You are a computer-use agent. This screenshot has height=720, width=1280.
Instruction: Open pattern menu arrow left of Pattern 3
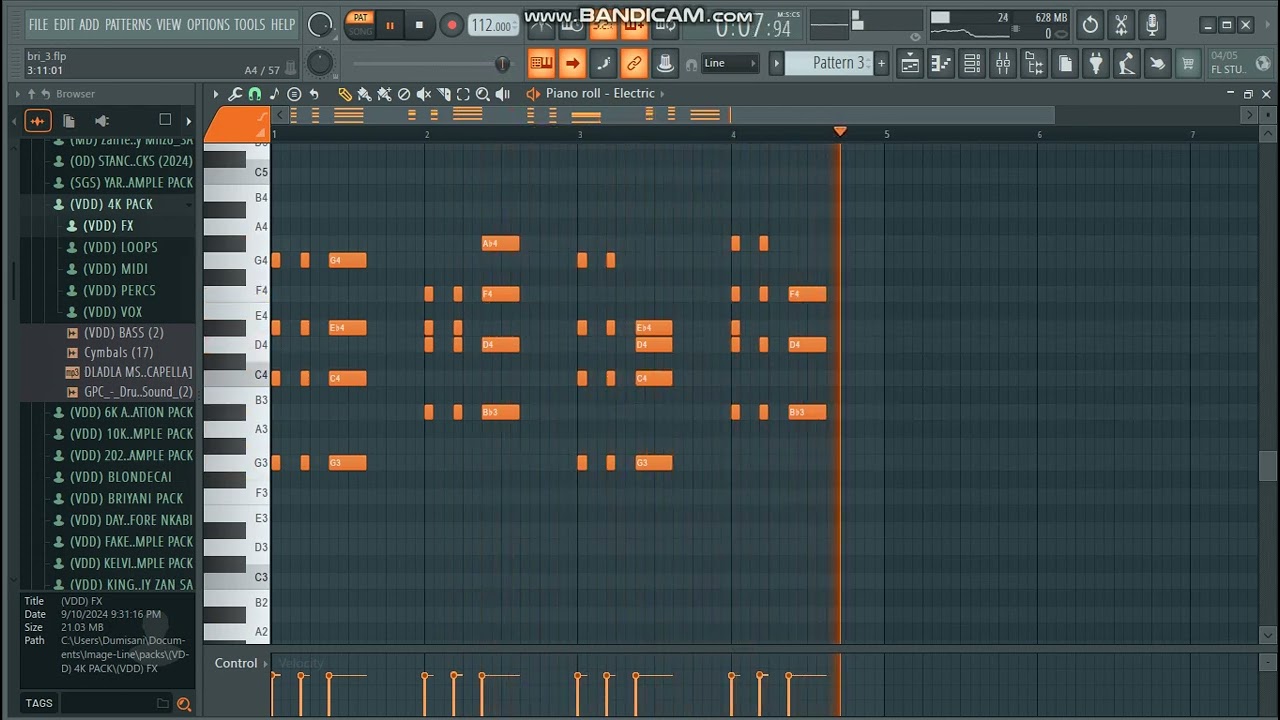pos(776,63)
